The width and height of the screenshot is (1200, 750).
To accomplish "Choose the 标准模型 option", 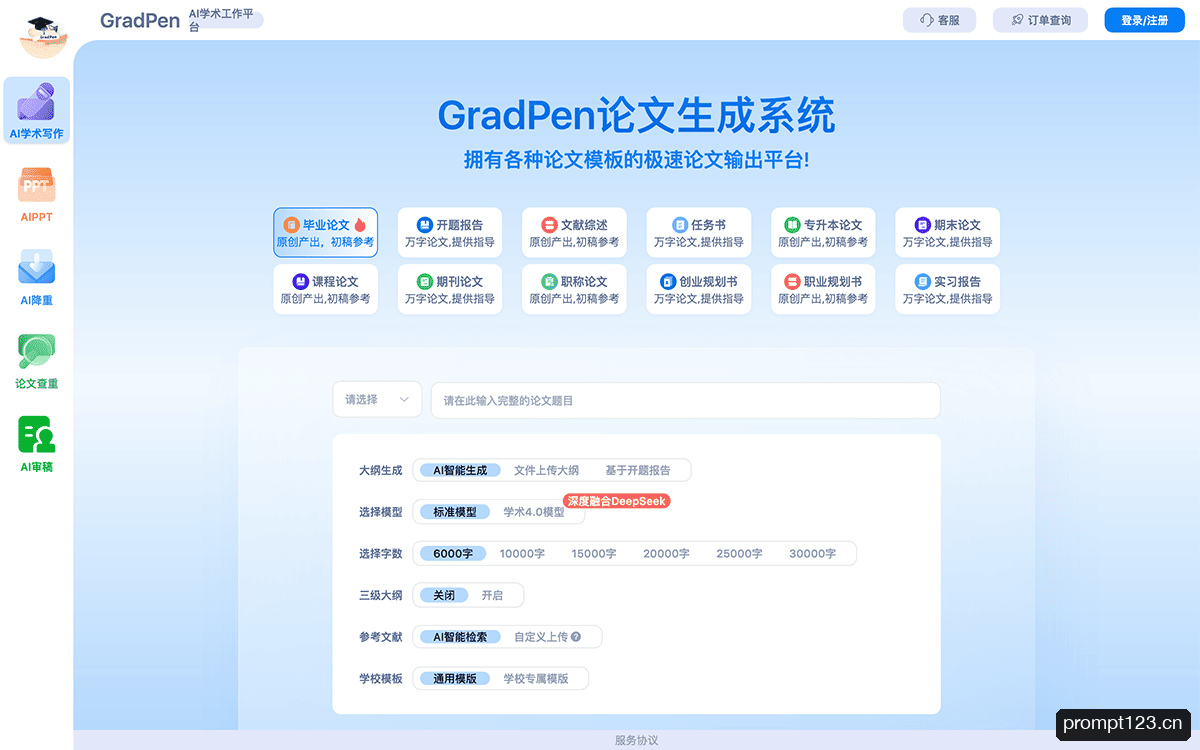I will (455, 512).
